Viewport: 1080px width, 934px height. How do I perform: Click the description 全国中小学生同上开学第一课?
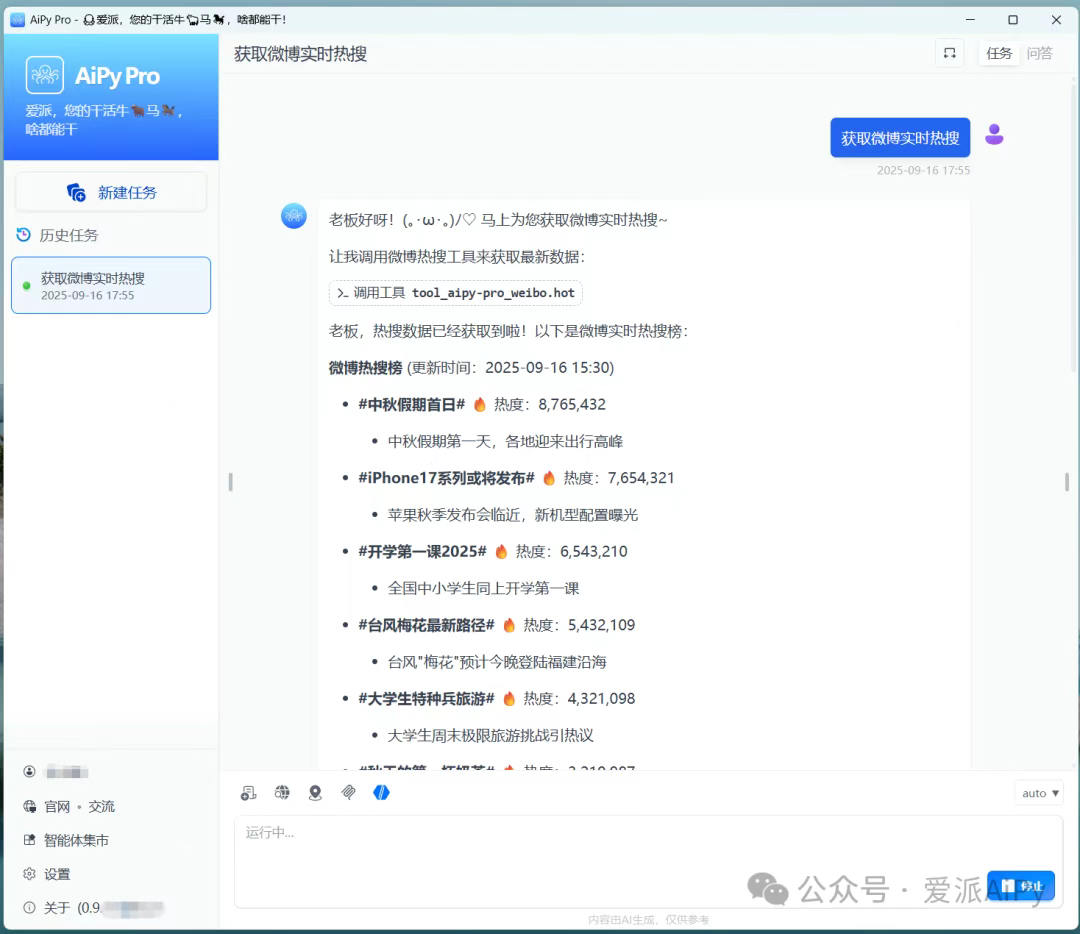tap(483, 588)
